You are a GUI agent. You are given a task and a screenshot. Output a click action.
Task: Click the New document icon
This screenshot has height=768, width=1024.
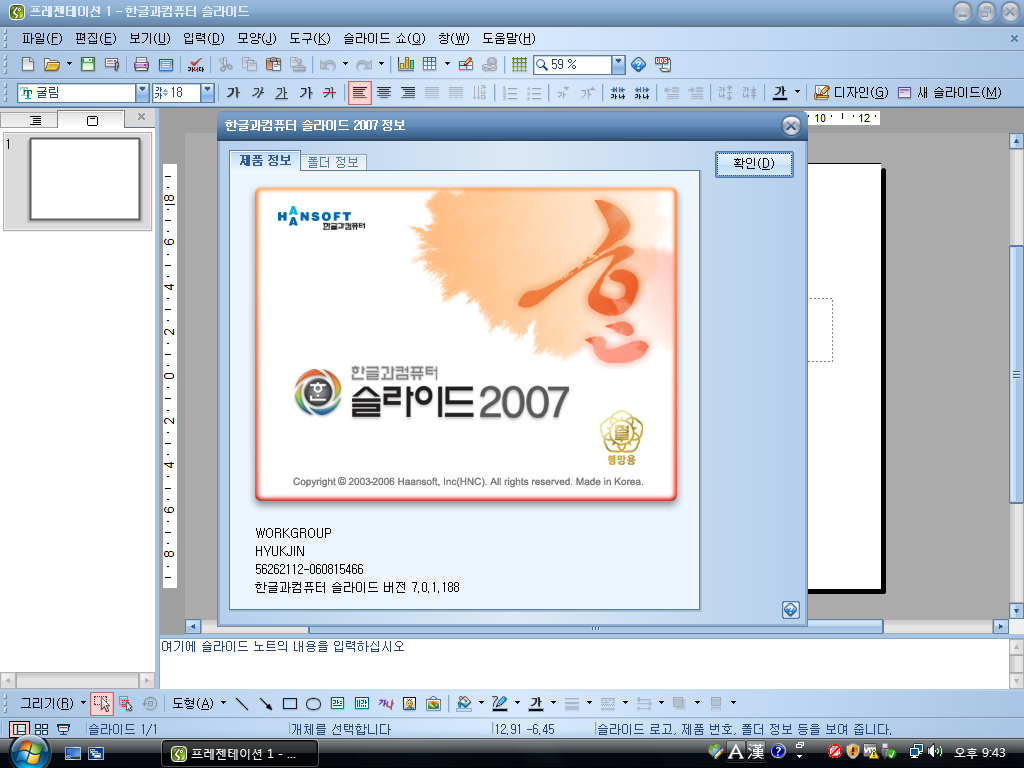point(28,64)
